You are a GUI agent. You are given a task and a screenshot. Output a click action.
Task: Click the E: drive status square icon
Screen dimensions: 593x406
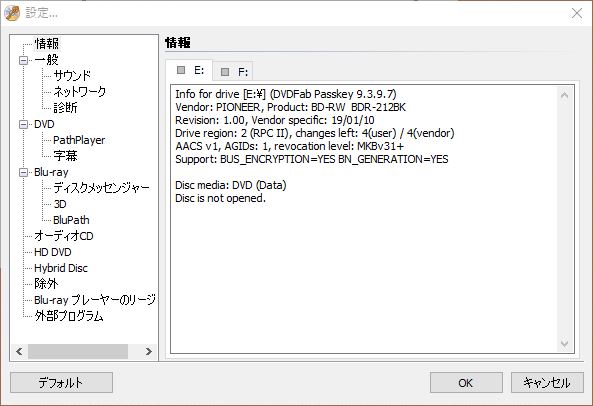(181, 70)
